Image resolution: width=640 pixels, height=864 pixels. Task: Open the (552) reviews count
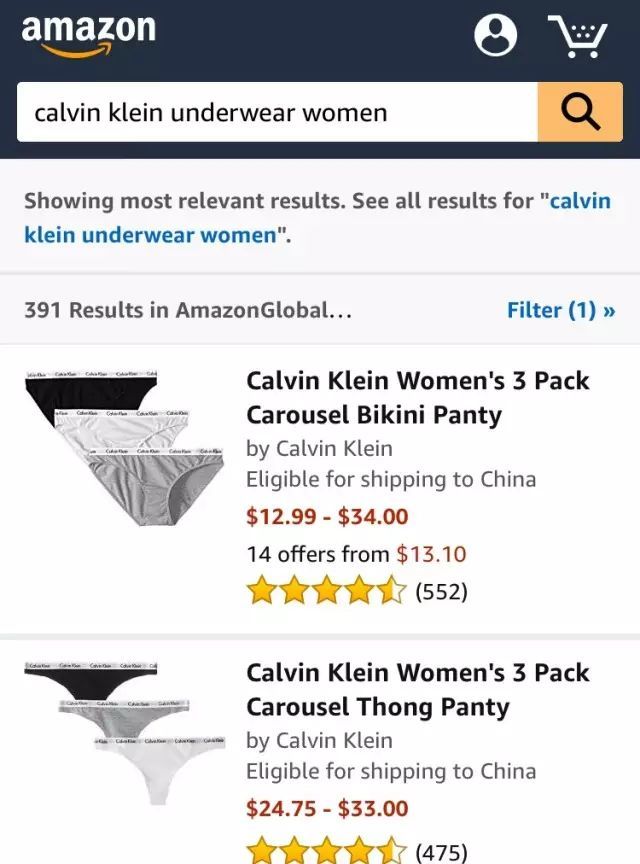(441, 591)
